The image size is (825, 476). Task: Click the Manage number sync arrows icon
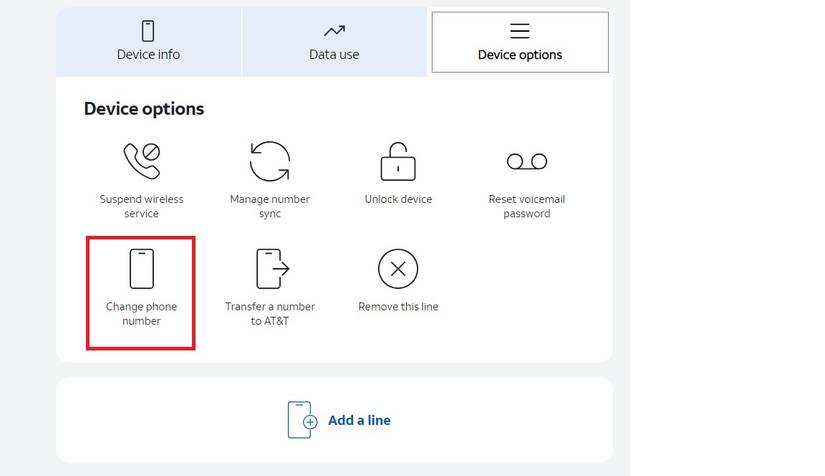pos(270,161)
